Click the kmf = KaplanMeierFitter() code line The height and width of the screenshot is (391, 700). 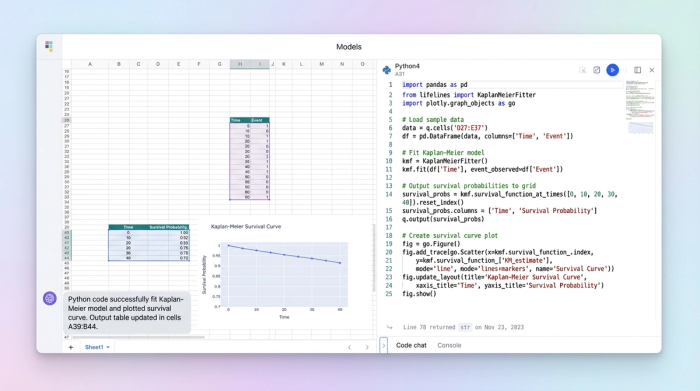pos(445,161)
